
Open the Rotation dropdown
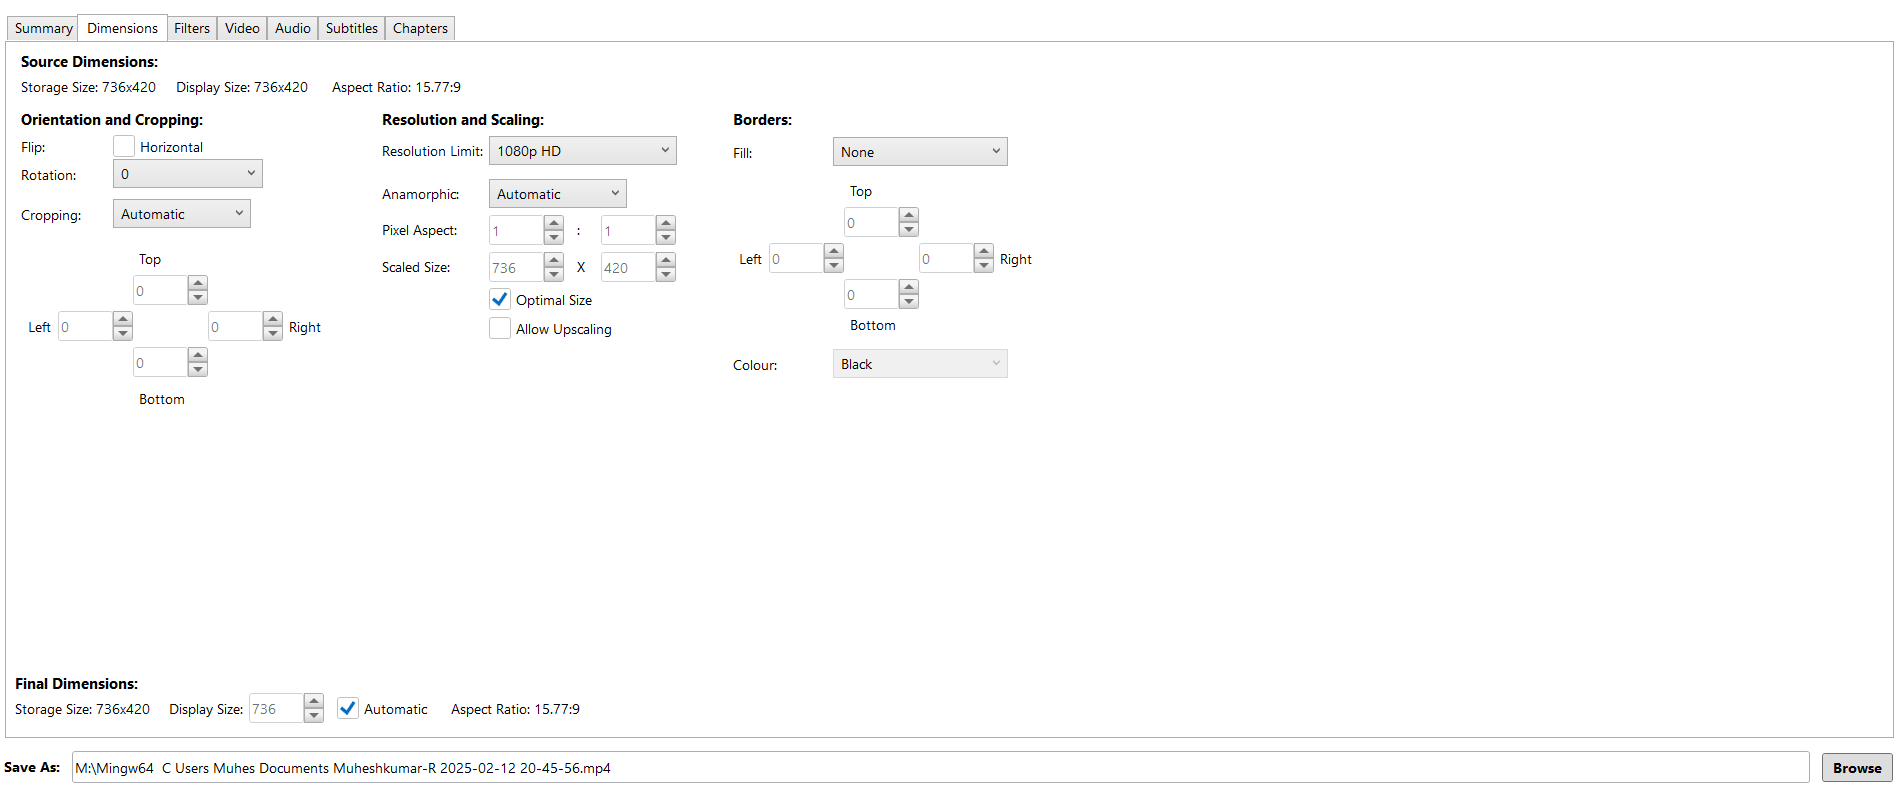pos(188,174)
